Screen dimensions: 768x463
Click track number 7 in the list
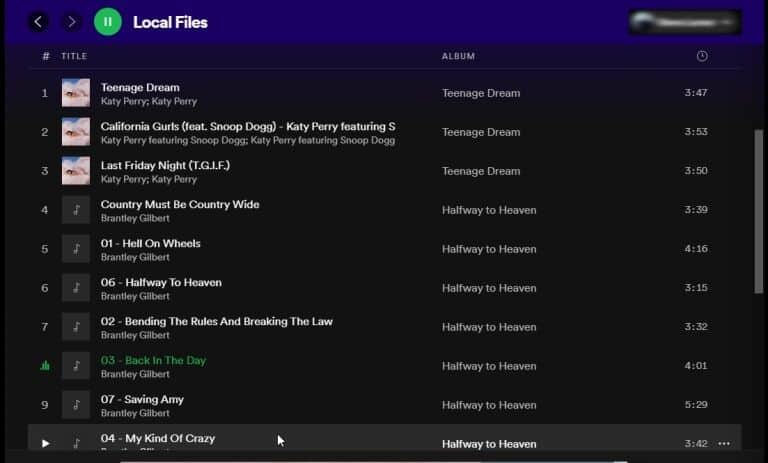[x=45, y=327]
